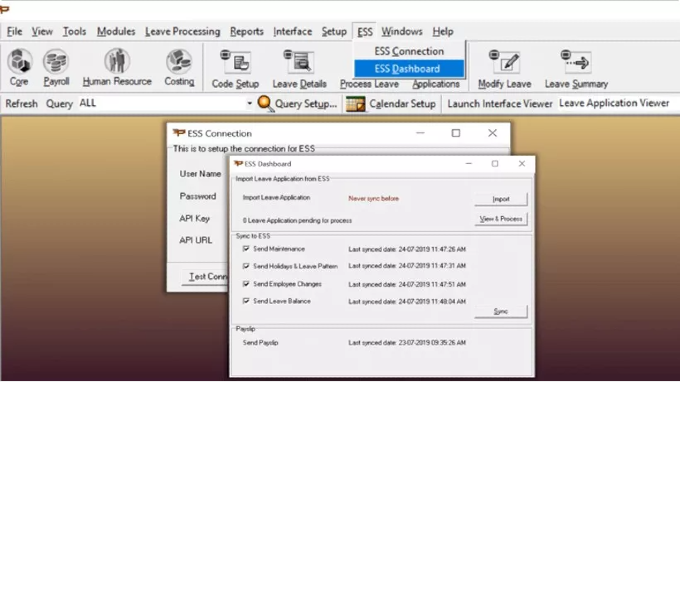Maximize the ESS Connection window
Screen dimensions: 680x606
click(456, 133)
